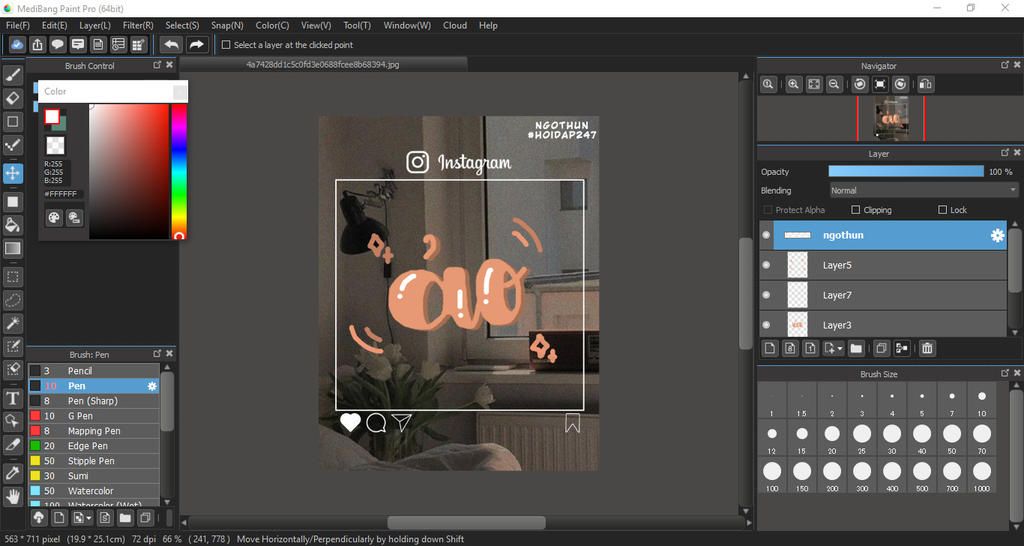
Task: Delete layer with trash icon
Action: click(x=927, y=349)
